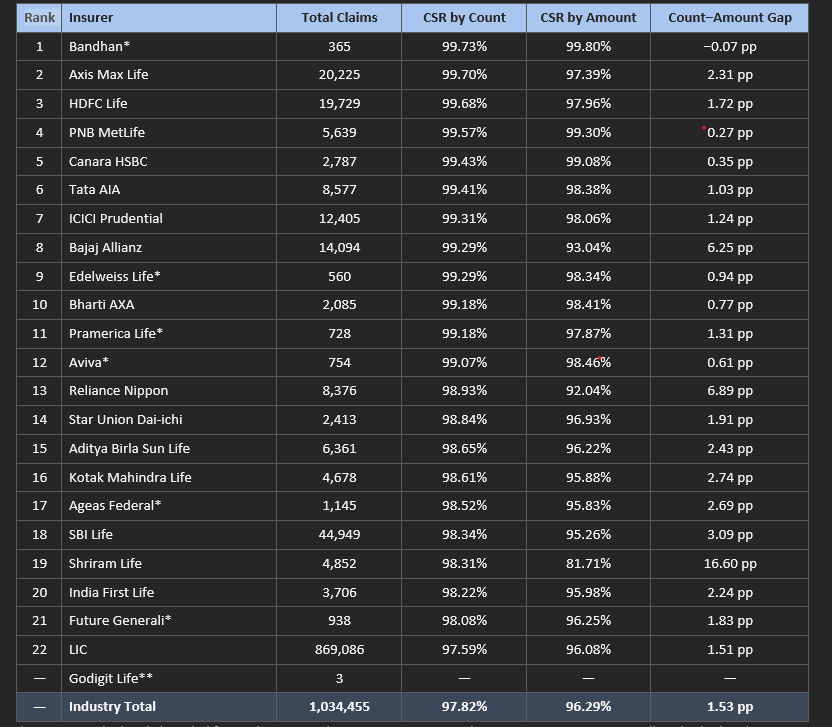Click Godigit Life total claims value 3
The image size is (832, 727).
[339, 679]
